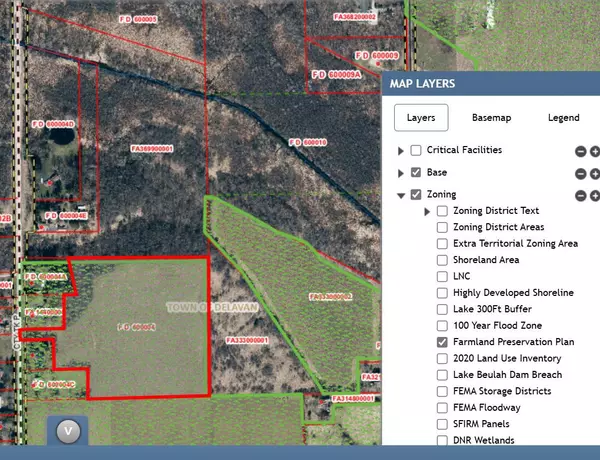Select parcel label F D 600010

pos(308,142)
